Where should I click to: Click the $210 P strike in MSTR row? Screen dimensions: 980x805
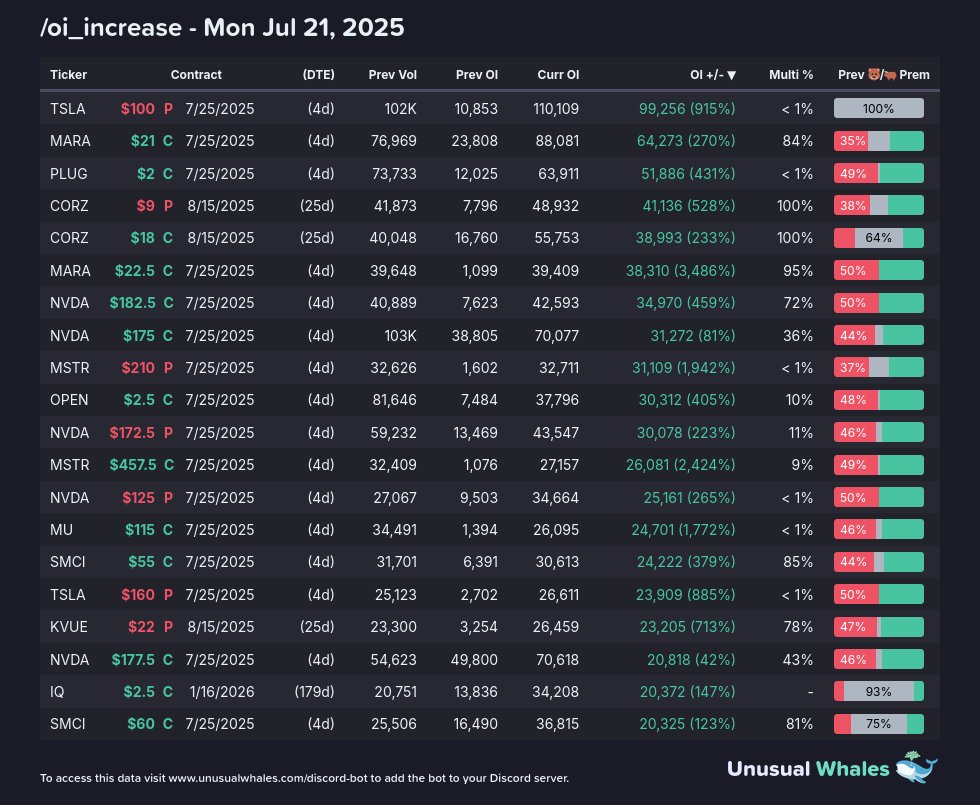point(147,368)
